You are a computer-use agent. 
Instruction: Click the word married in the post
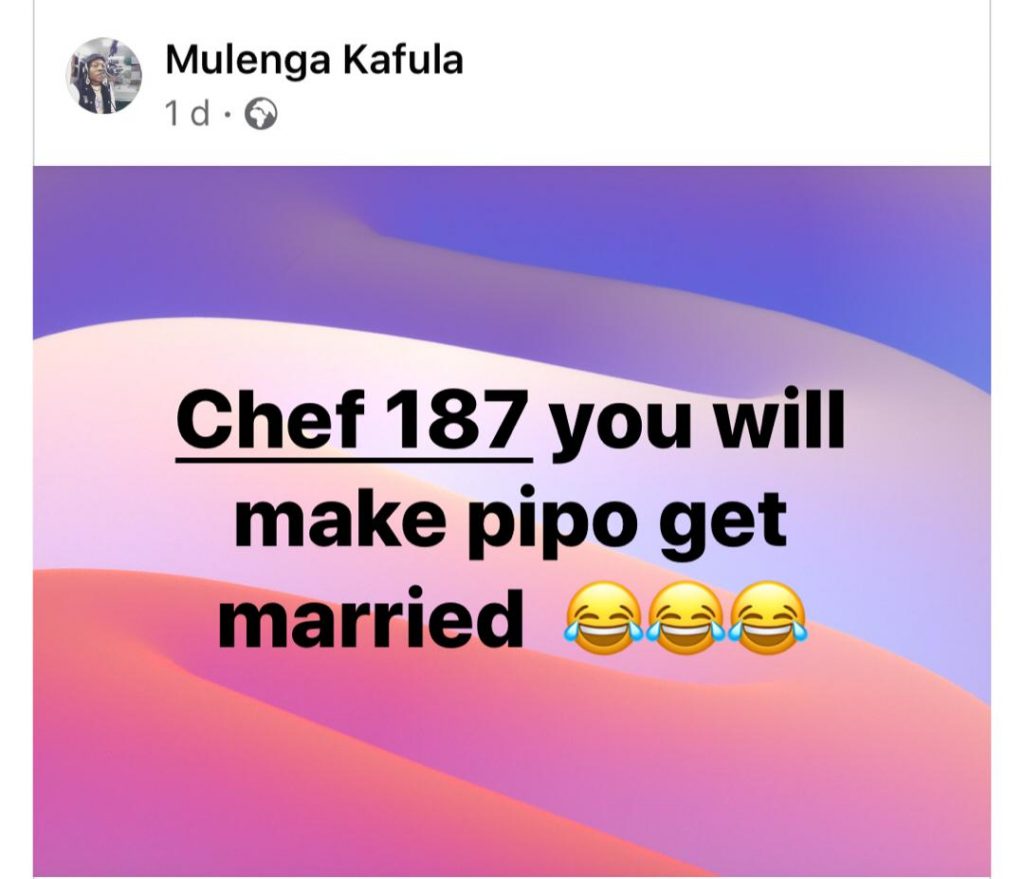(371, 618)
